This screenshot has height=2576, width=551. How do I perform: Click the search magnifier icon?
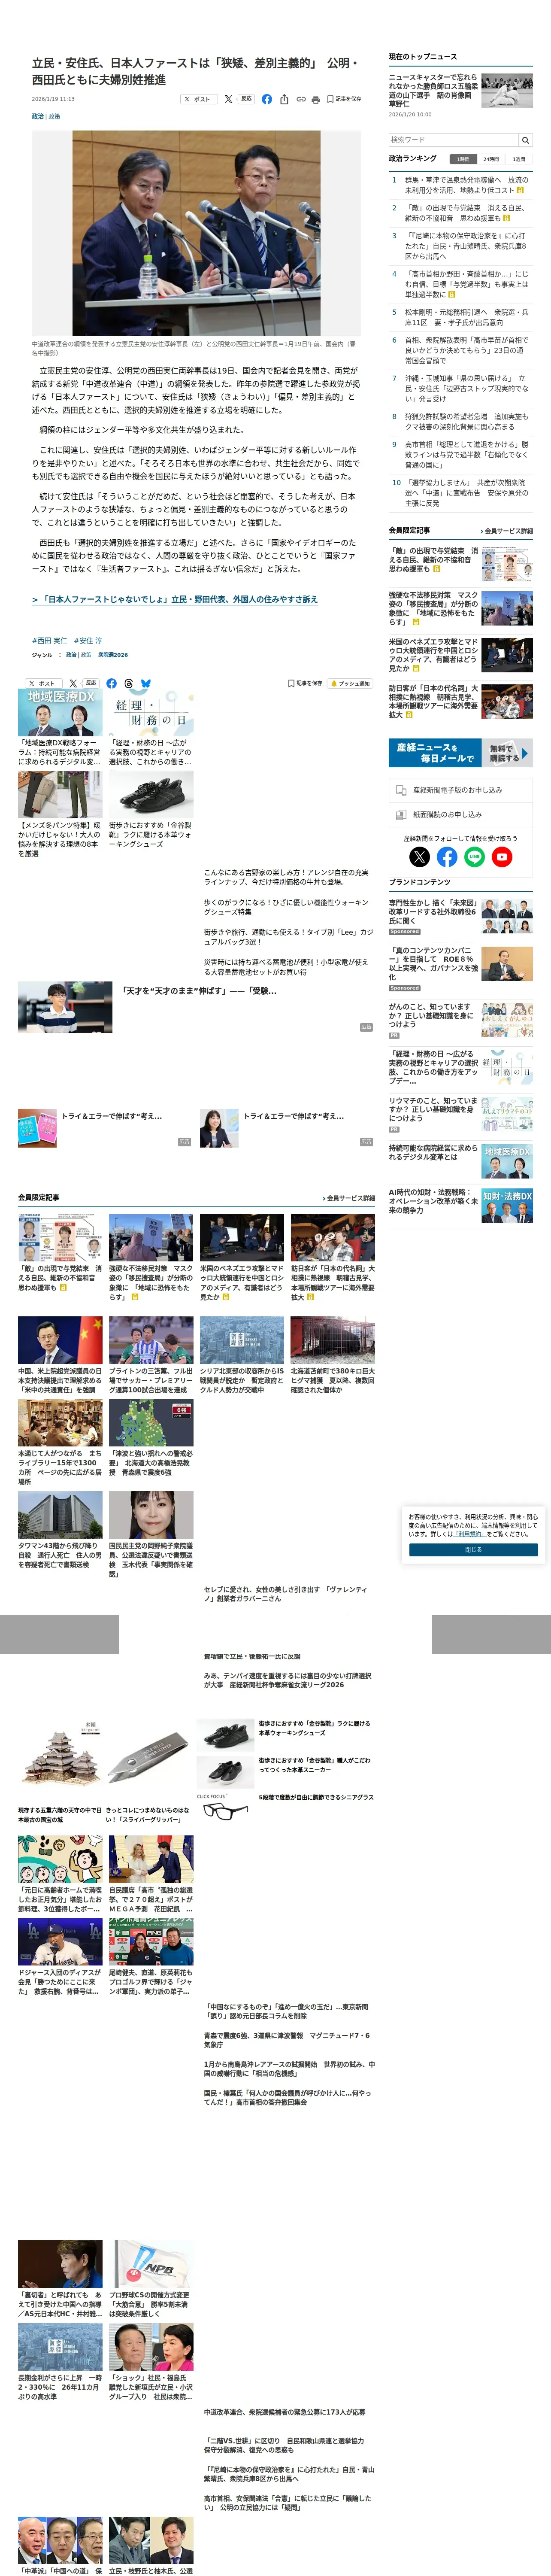click(x=525, y=140)
